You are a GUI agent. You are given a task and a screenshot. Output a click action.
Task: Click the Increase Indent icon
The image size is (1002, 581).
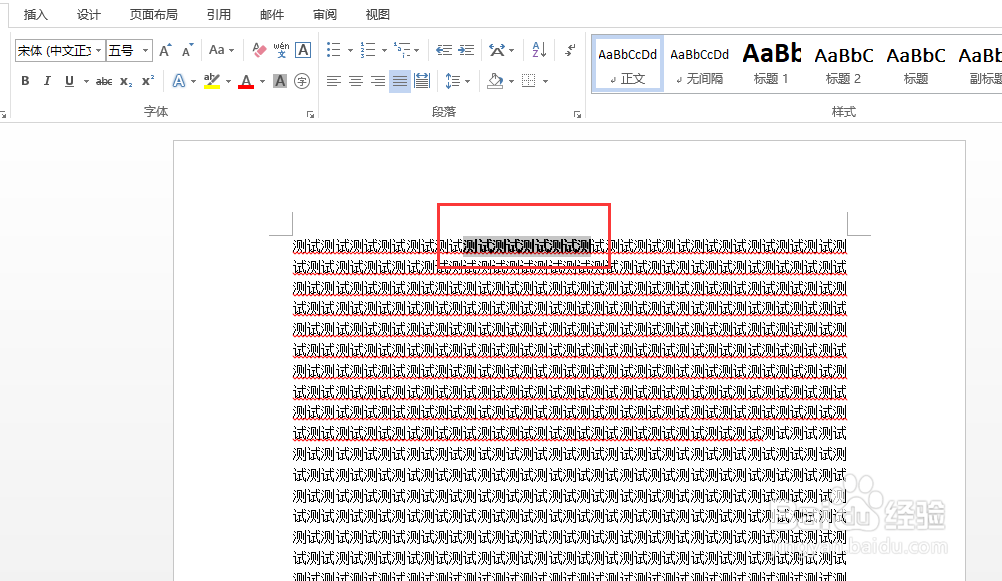coord(466,50)
